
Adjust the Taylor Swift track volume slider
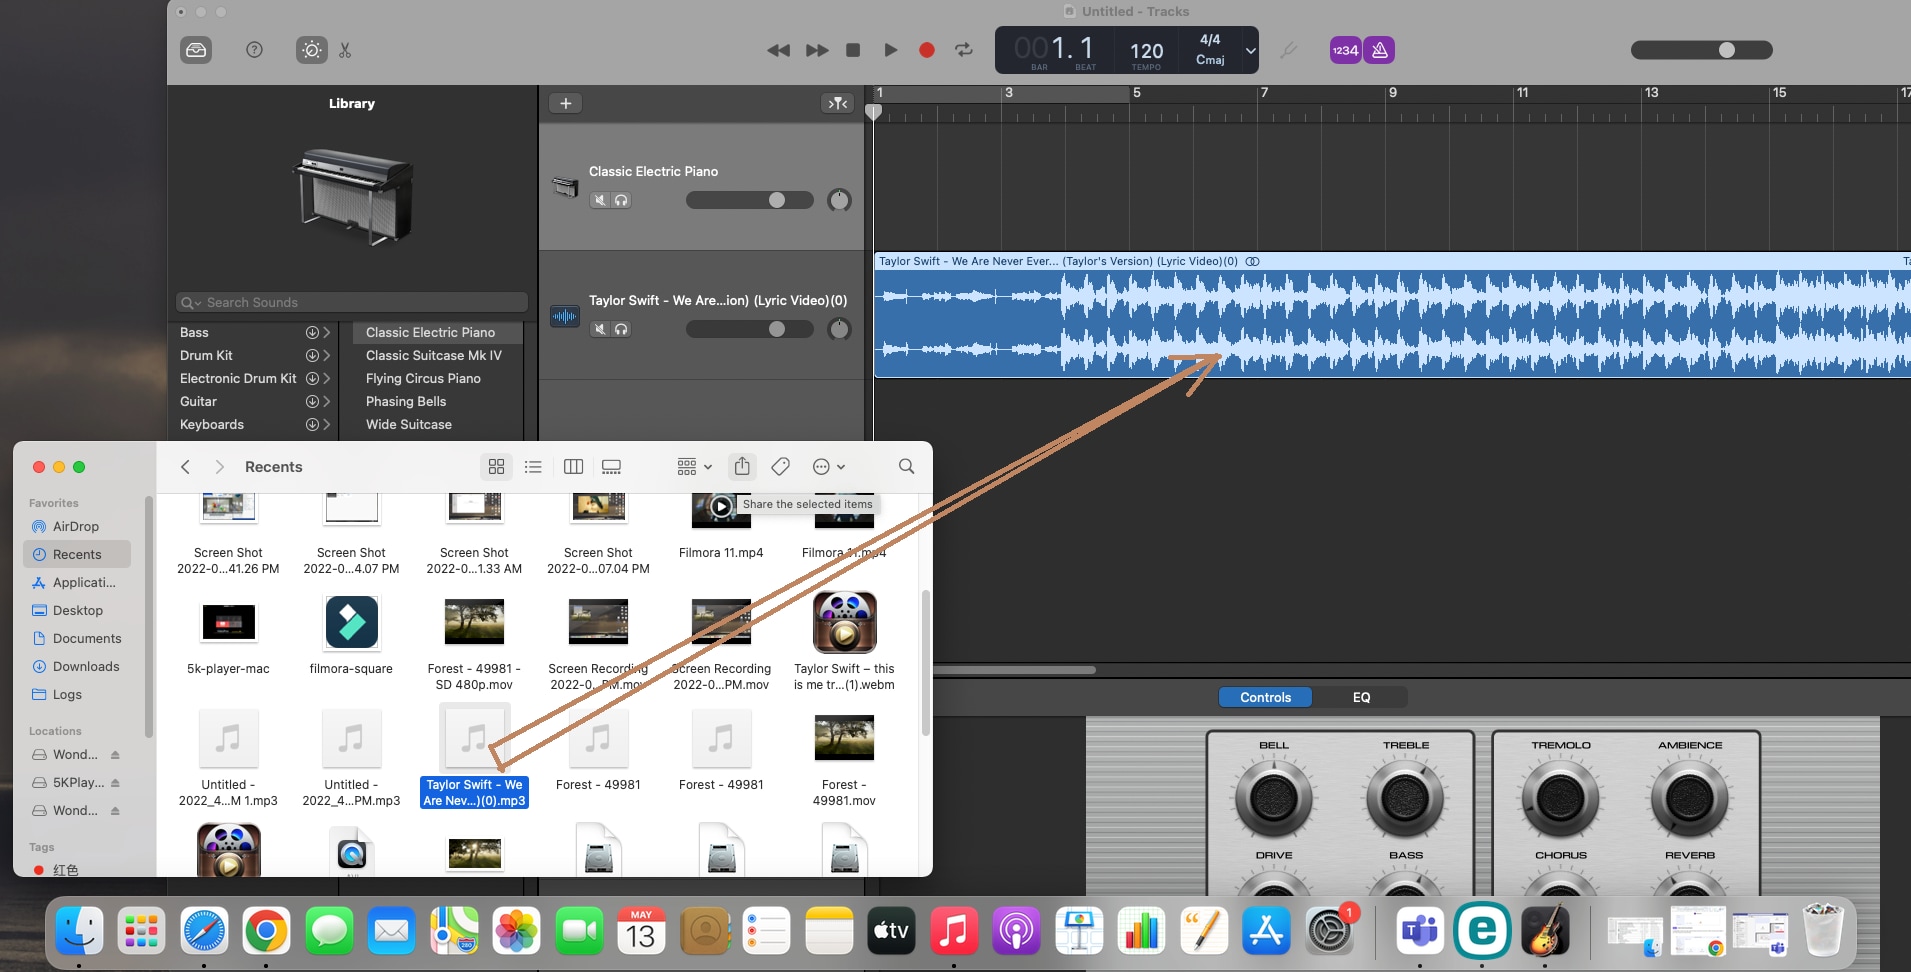(x=750, y=329)
